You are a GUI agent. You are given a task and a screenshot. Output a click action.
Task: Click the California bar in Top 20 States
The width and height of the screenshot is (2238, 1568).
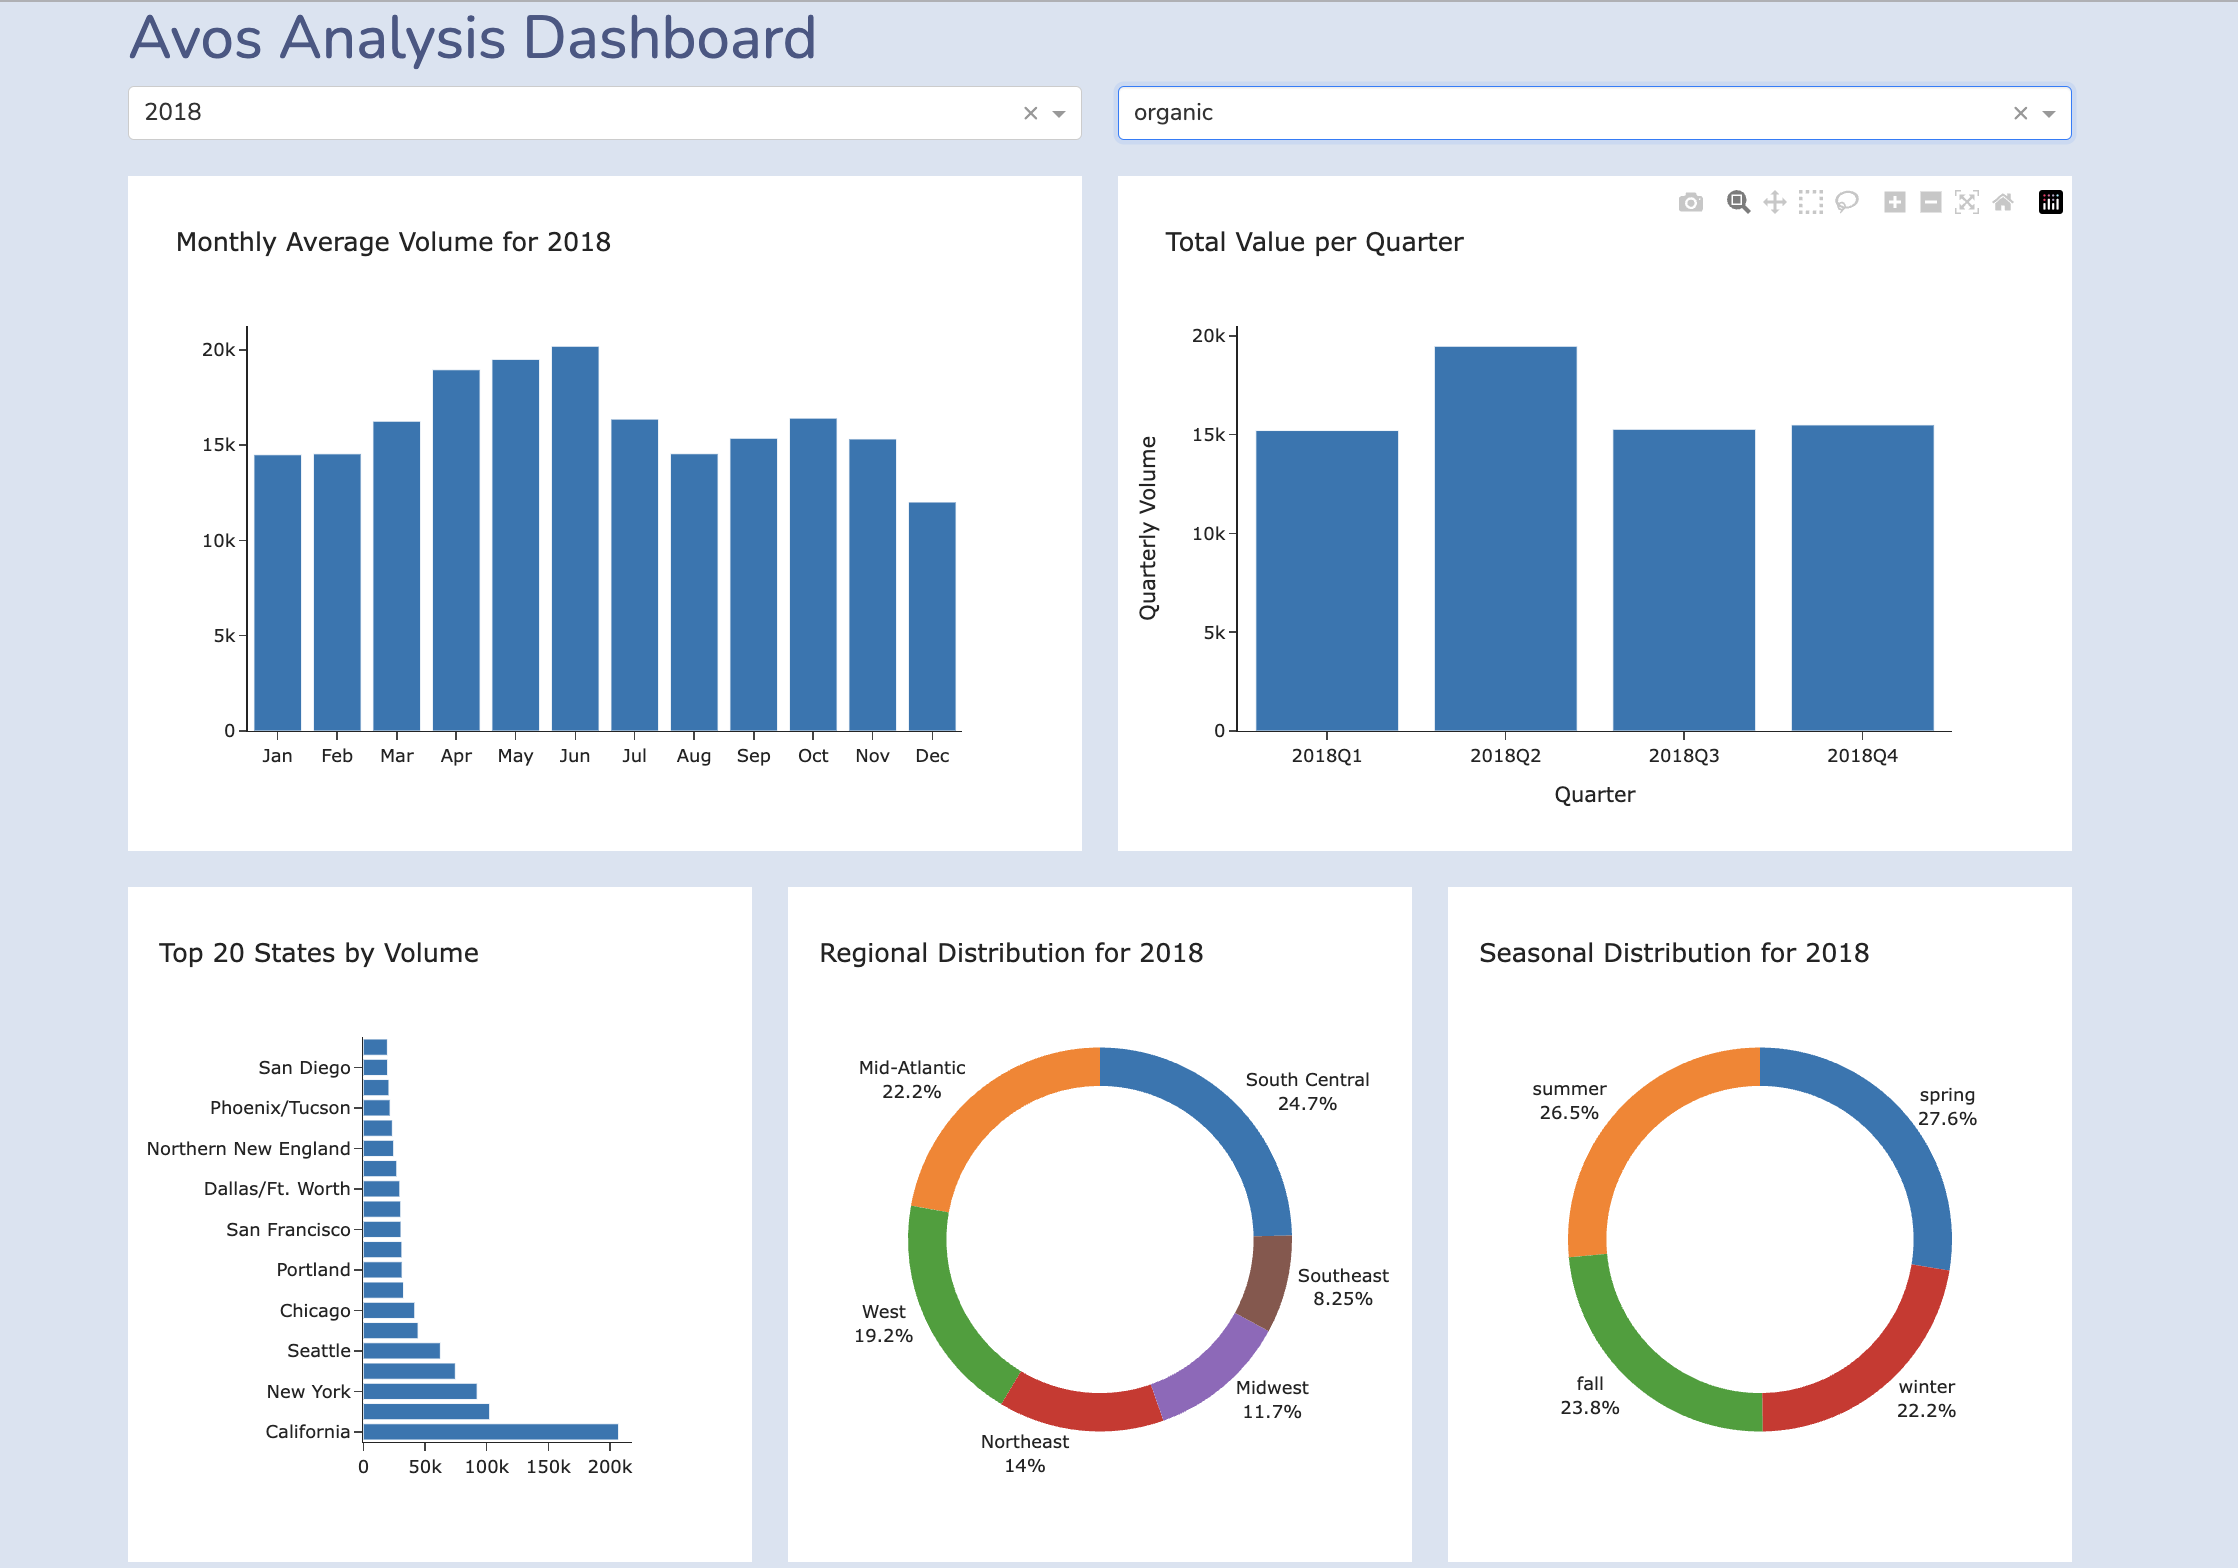point(490,1431)
